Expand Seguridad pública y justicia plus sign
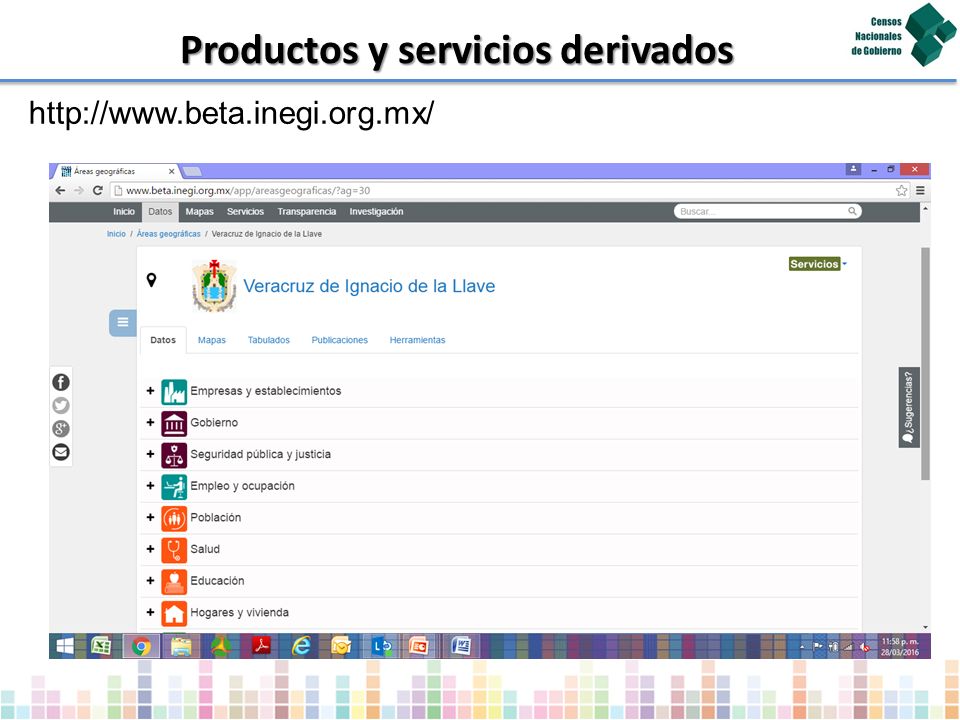The width and height of the screenshot is (960, 720). pos(150,454)
